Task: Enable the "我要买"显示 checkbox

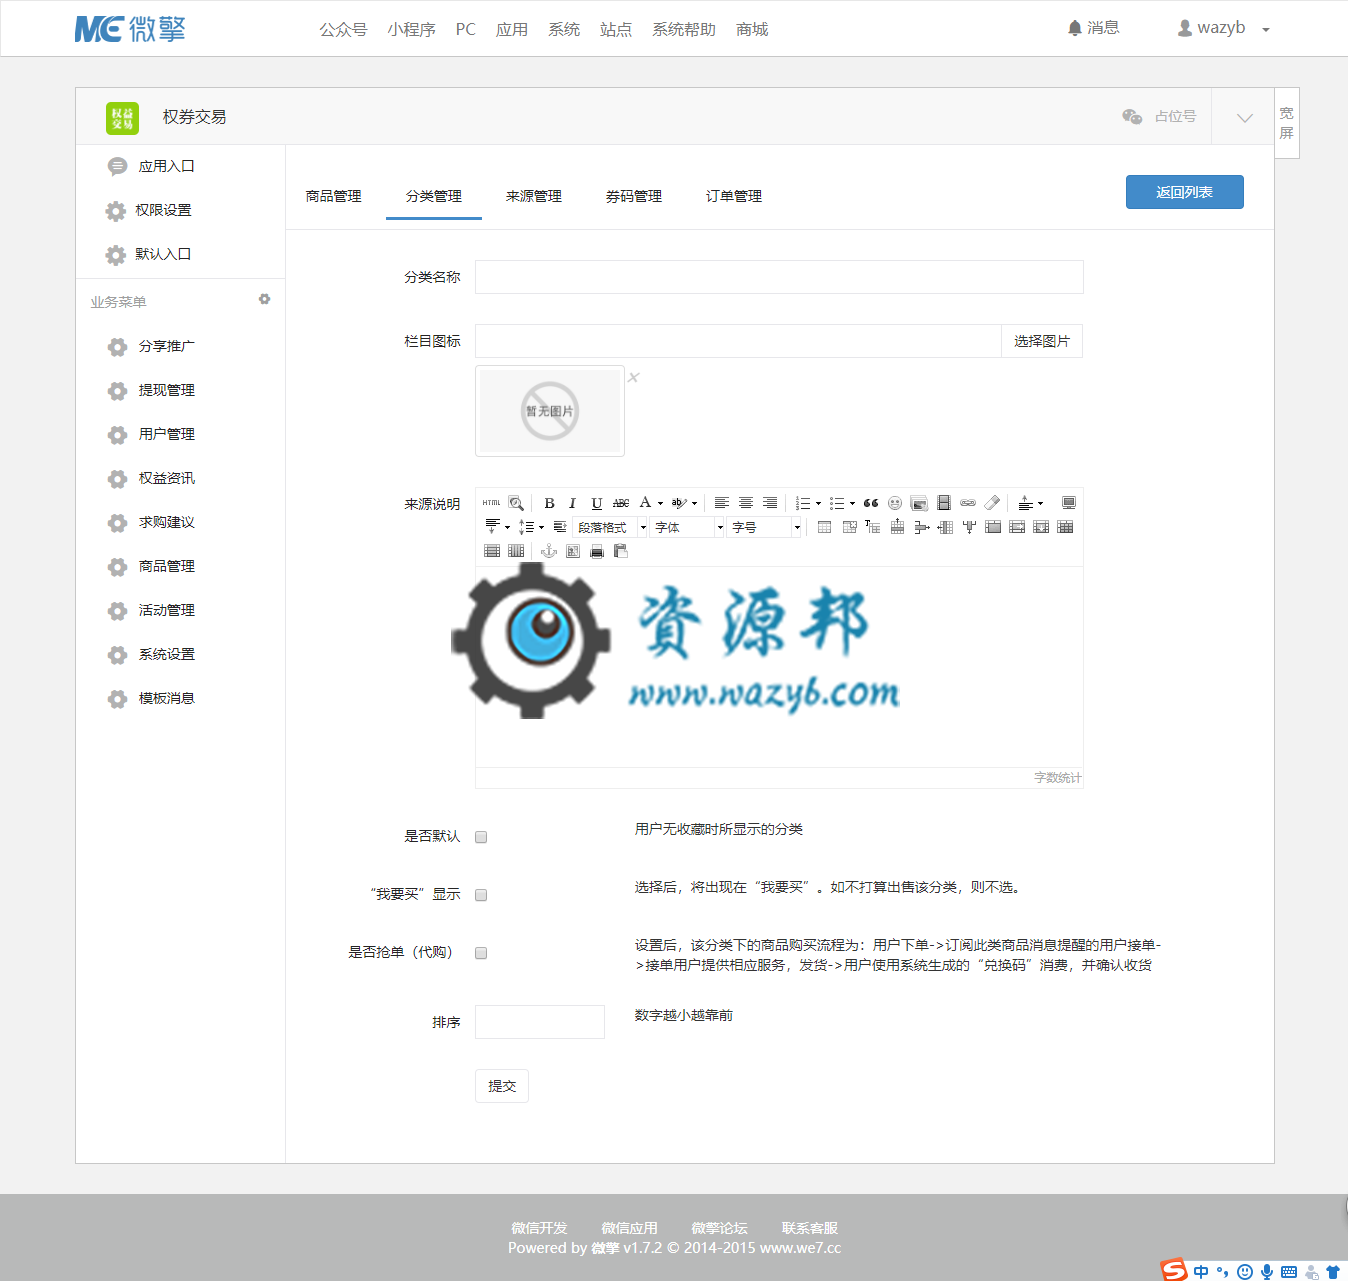Action: pyautogui.click(x=481, y=895)
